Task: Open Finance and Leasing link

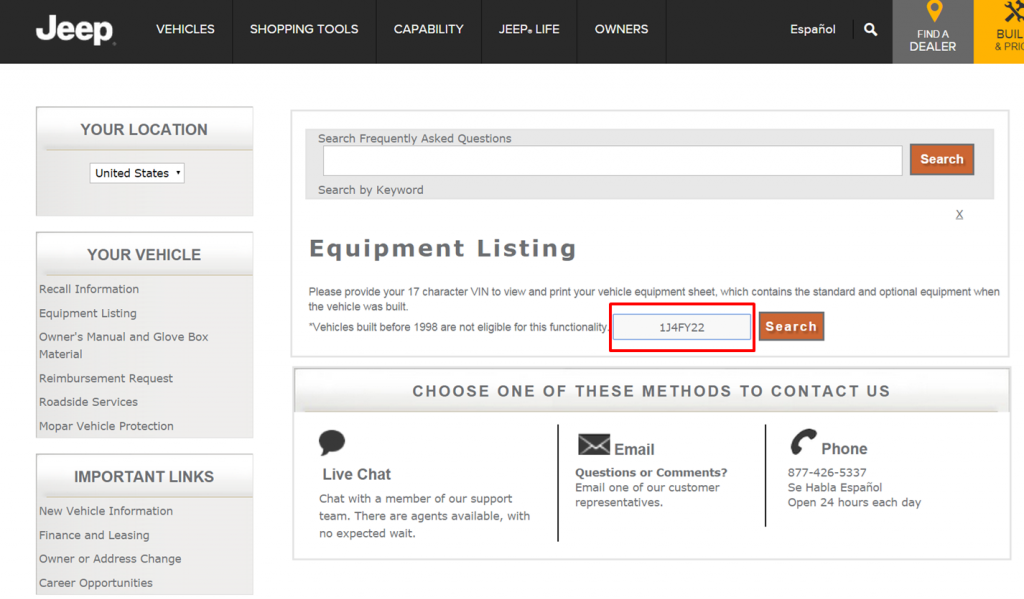Action: pos(94,535)
